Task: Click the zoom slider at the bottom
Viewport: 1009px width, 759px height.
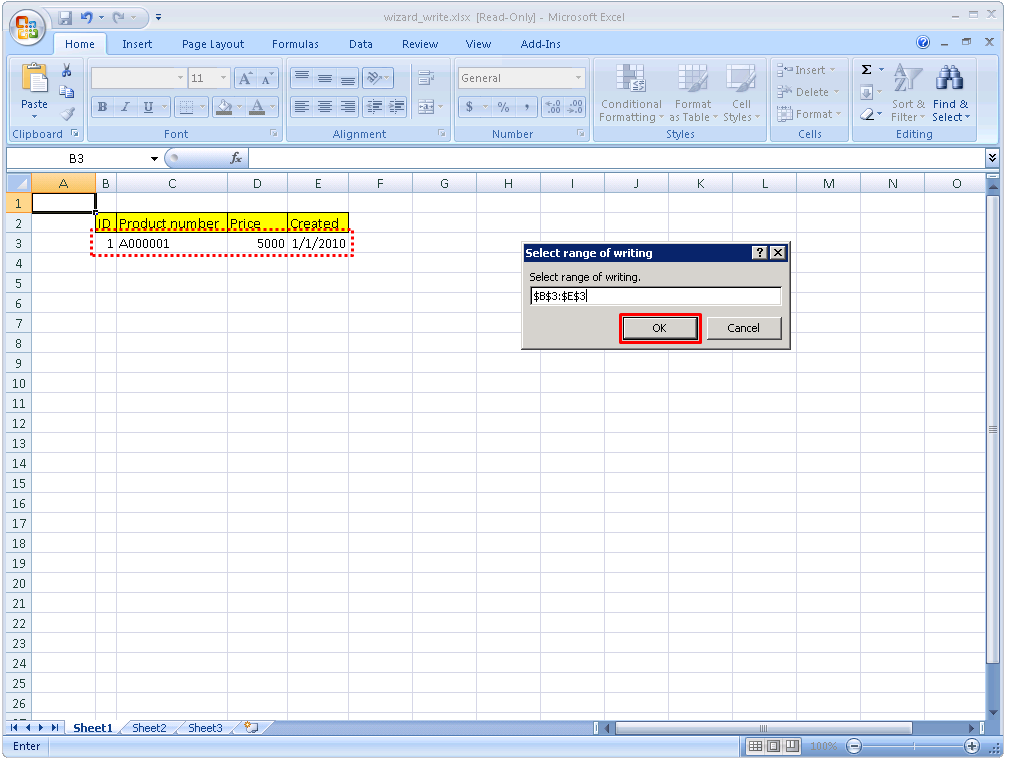Action: click(x=913, y=746)
